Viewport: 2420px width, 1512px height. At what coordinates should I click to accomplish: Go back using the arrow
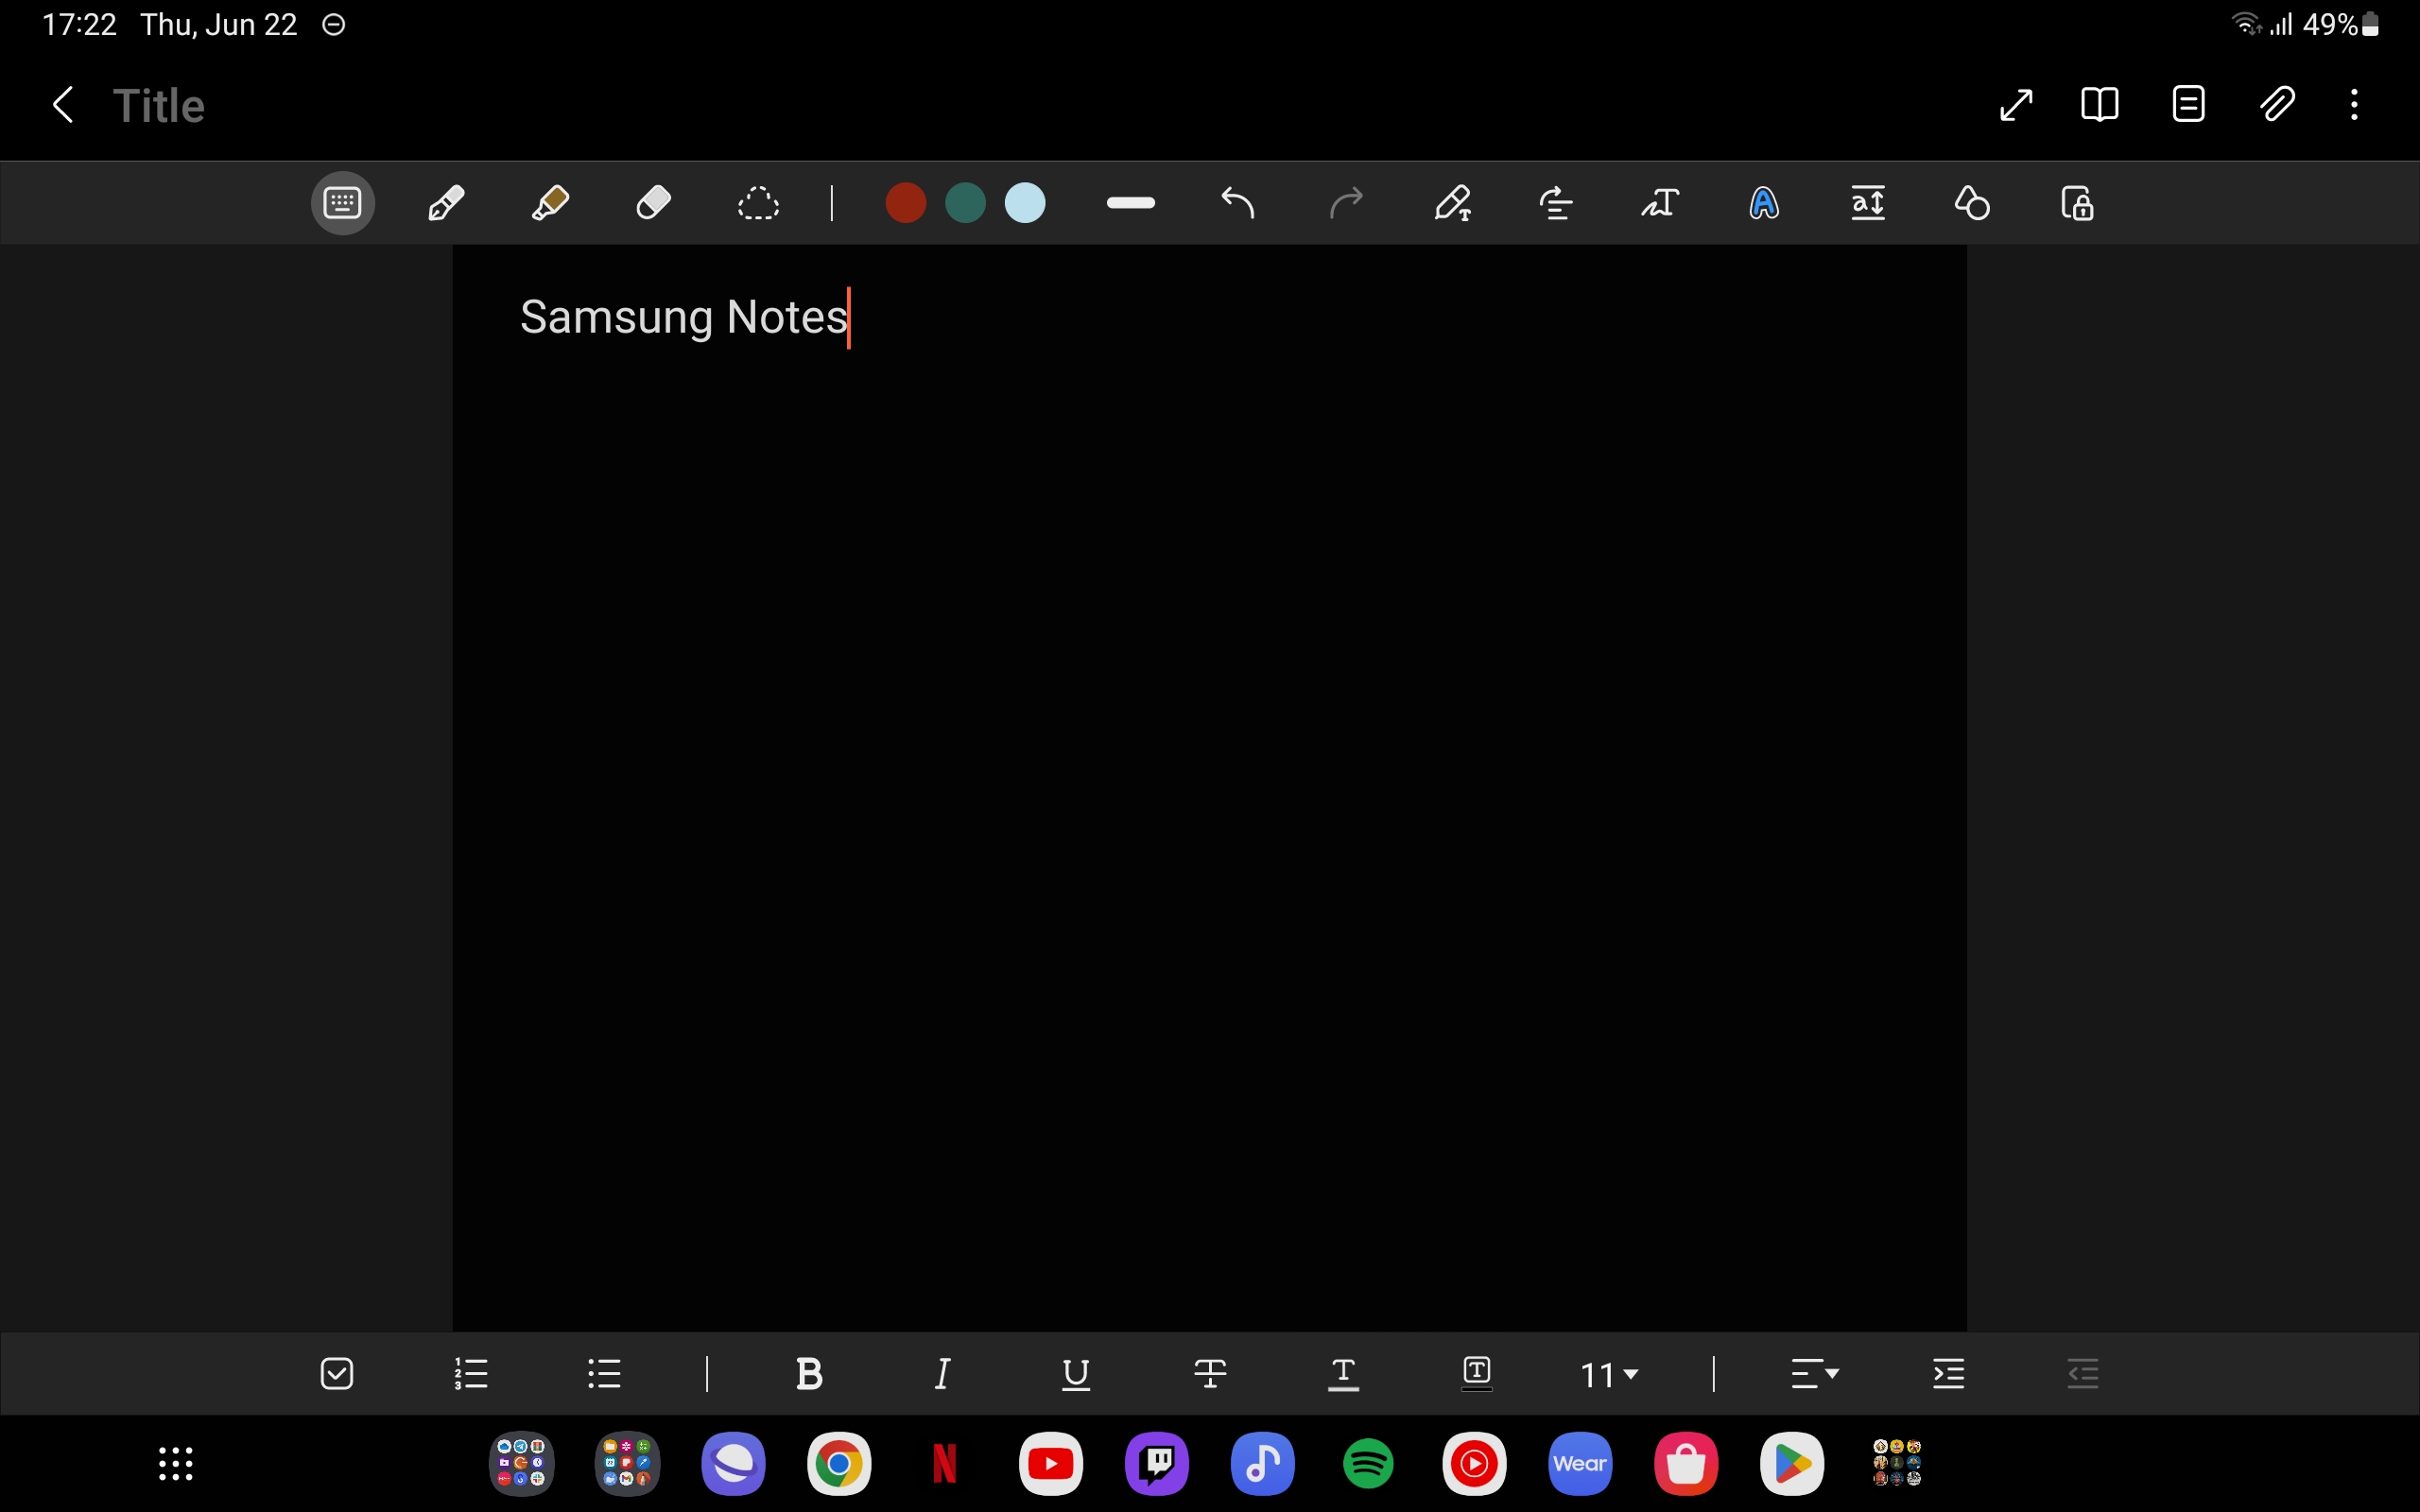click(x=63, y=104)
